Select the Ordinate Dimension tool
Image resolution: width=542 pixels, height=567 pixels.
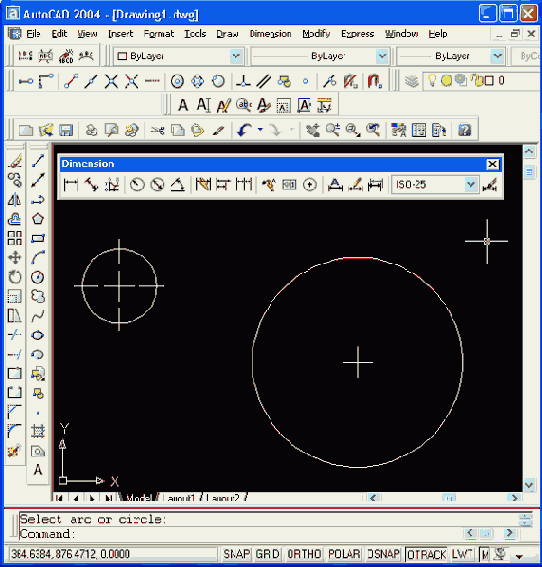click(x=112, y=185)
